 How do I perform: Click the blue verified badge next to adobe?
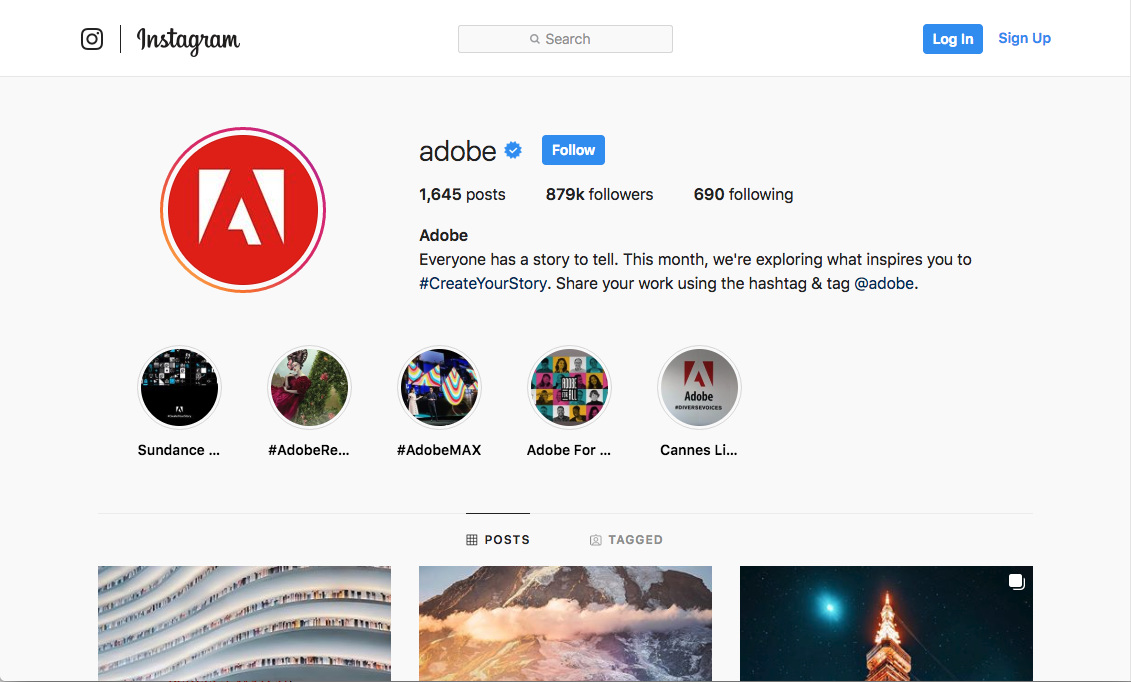(513, 151)
